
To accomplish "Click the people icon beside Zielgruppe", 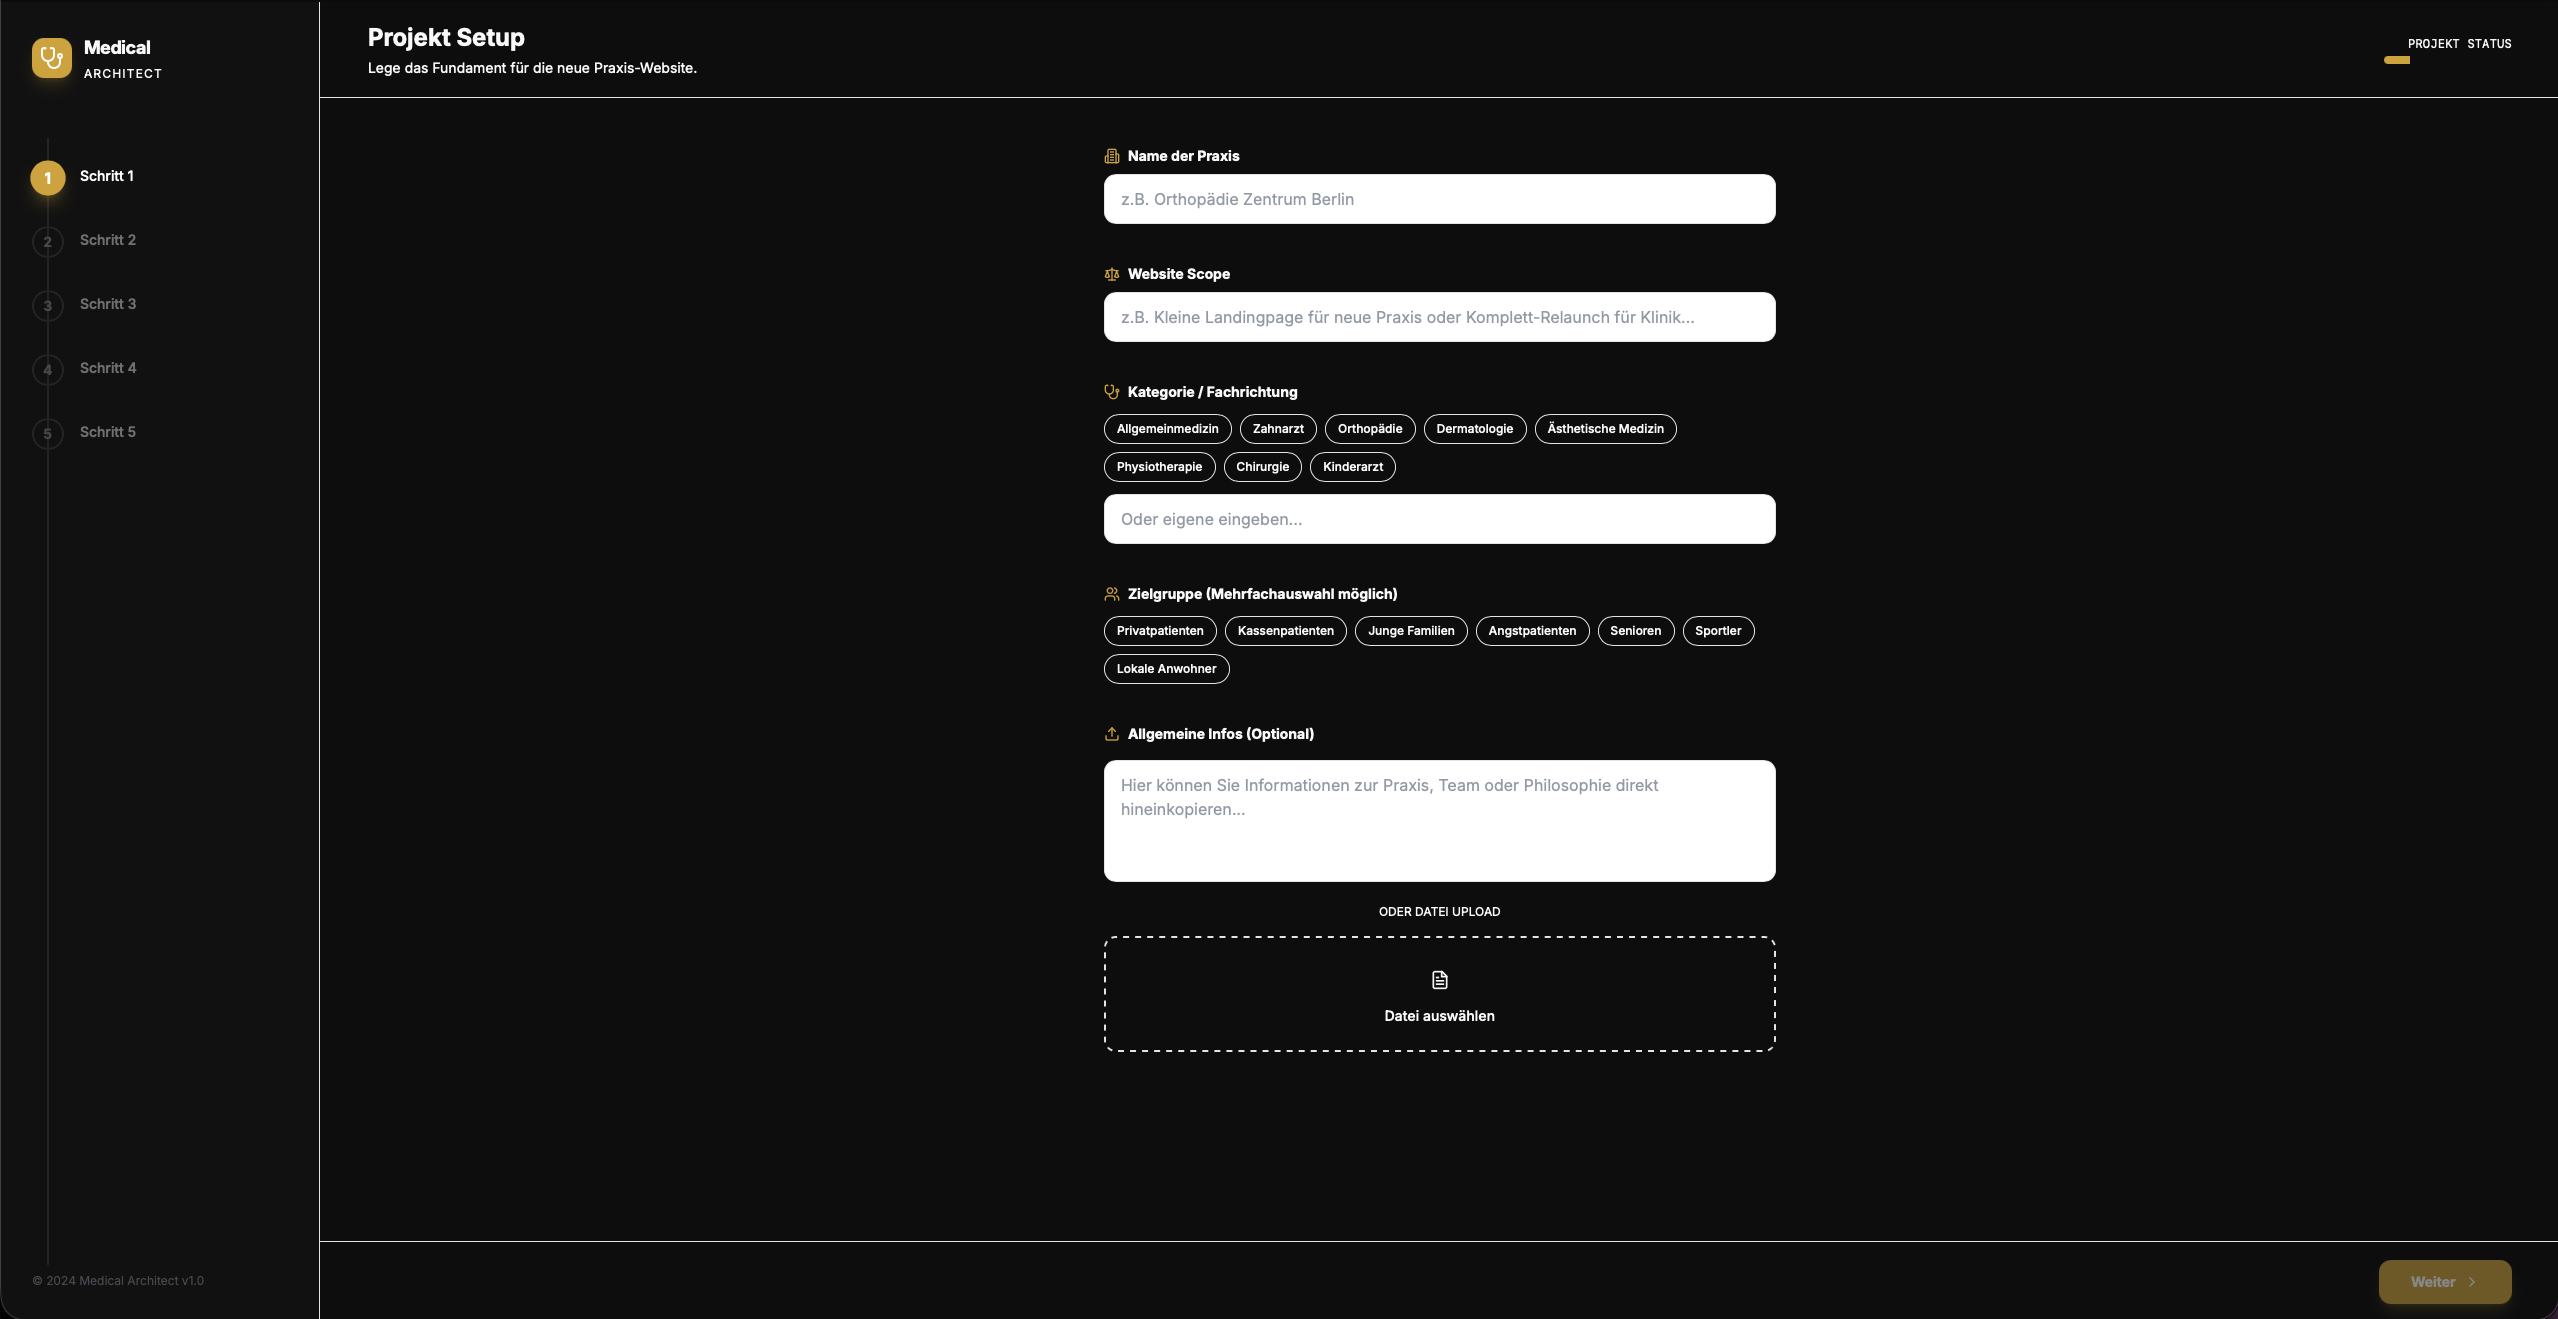I will point(1111,594).
